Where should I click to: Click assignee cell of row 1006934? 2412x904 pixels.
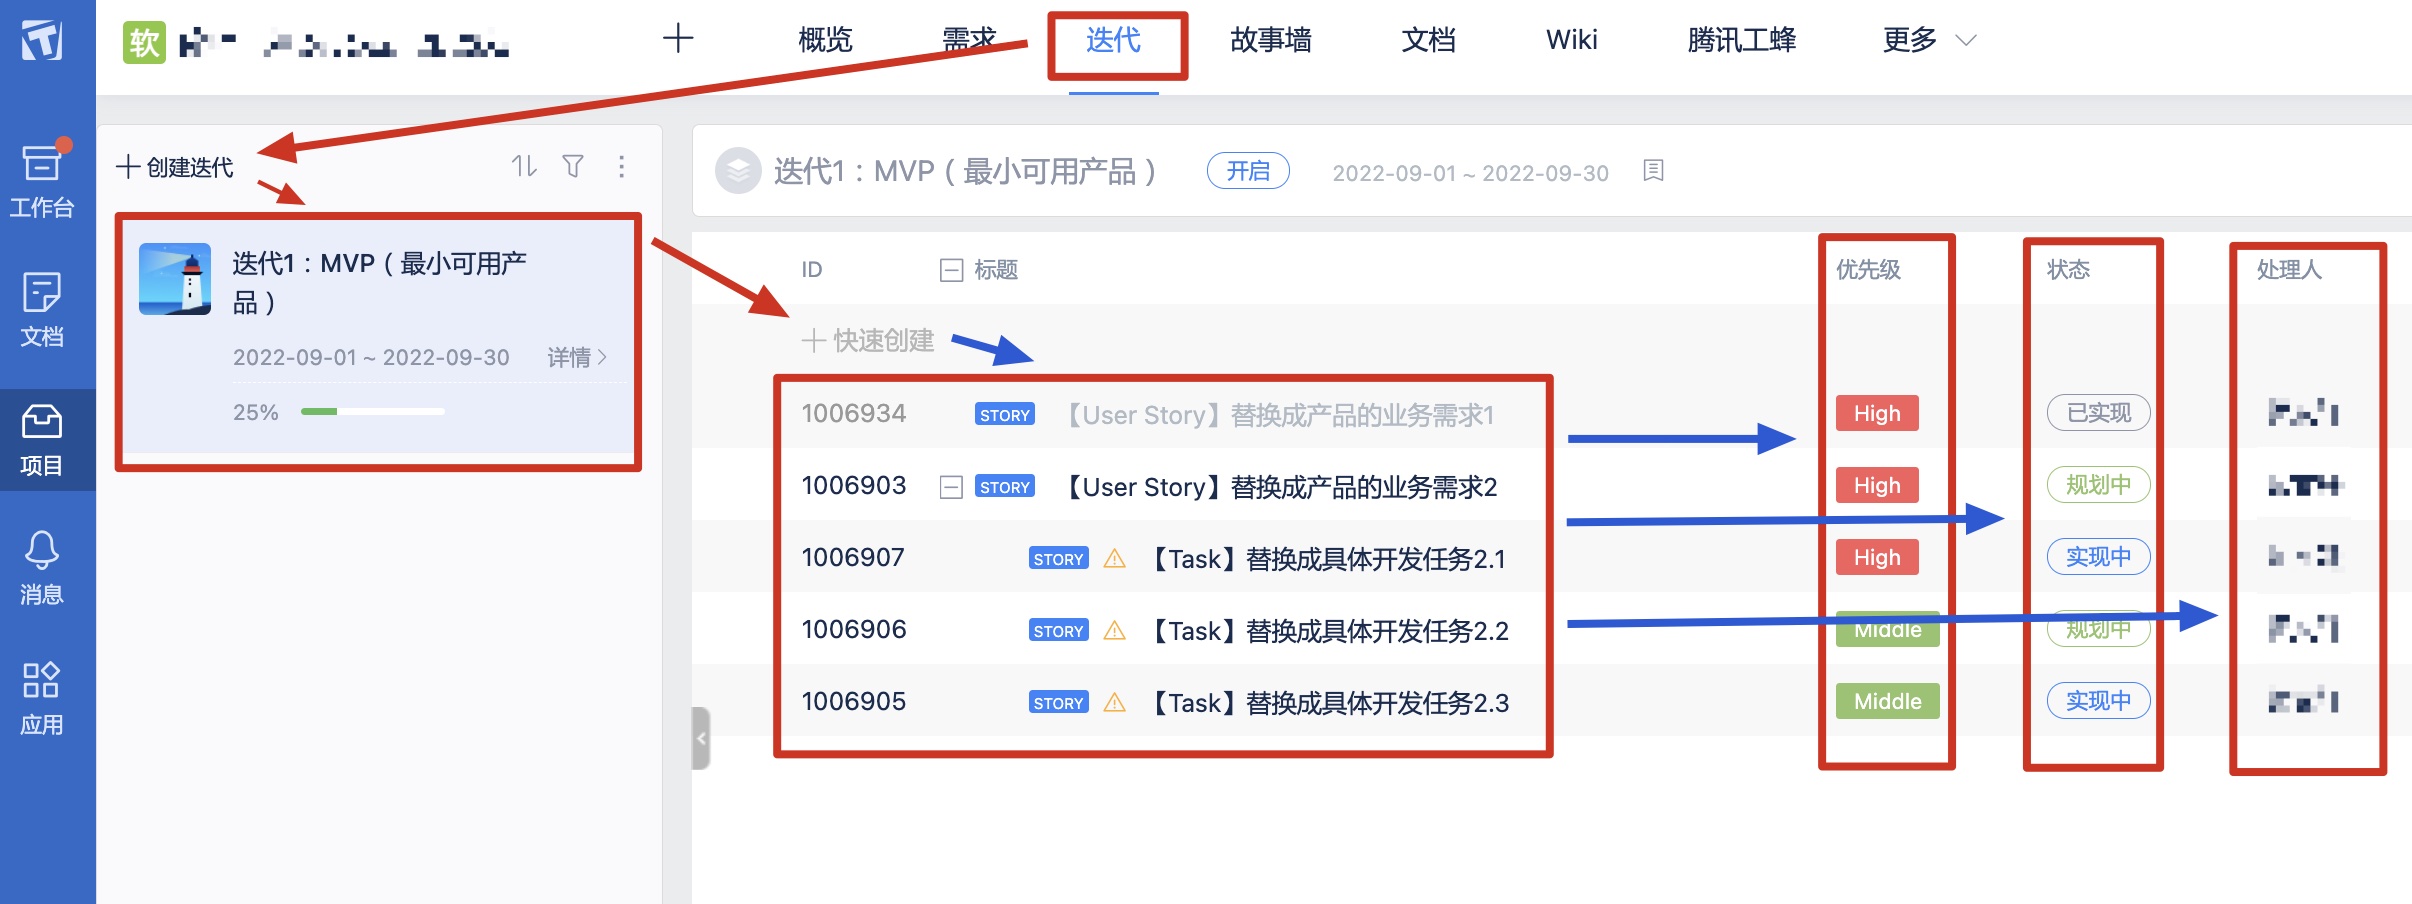click(2303, 412)
